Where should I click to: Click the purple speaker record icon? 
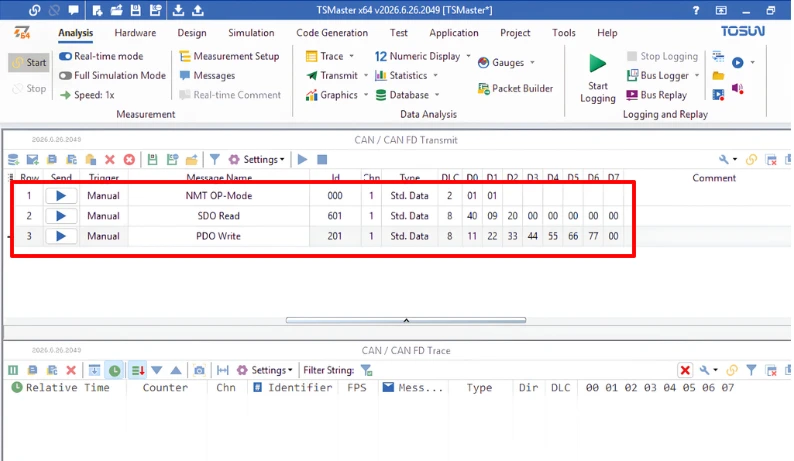point(738,89)
